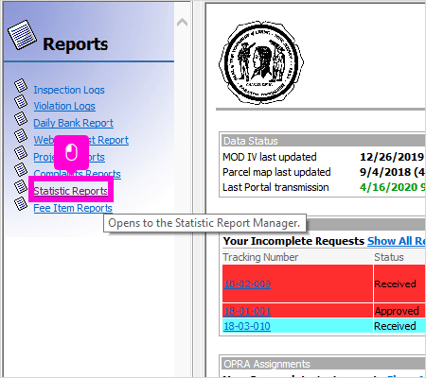Click Received status of 18-03-010
This screenshot has width=426, height=378.
395,326
